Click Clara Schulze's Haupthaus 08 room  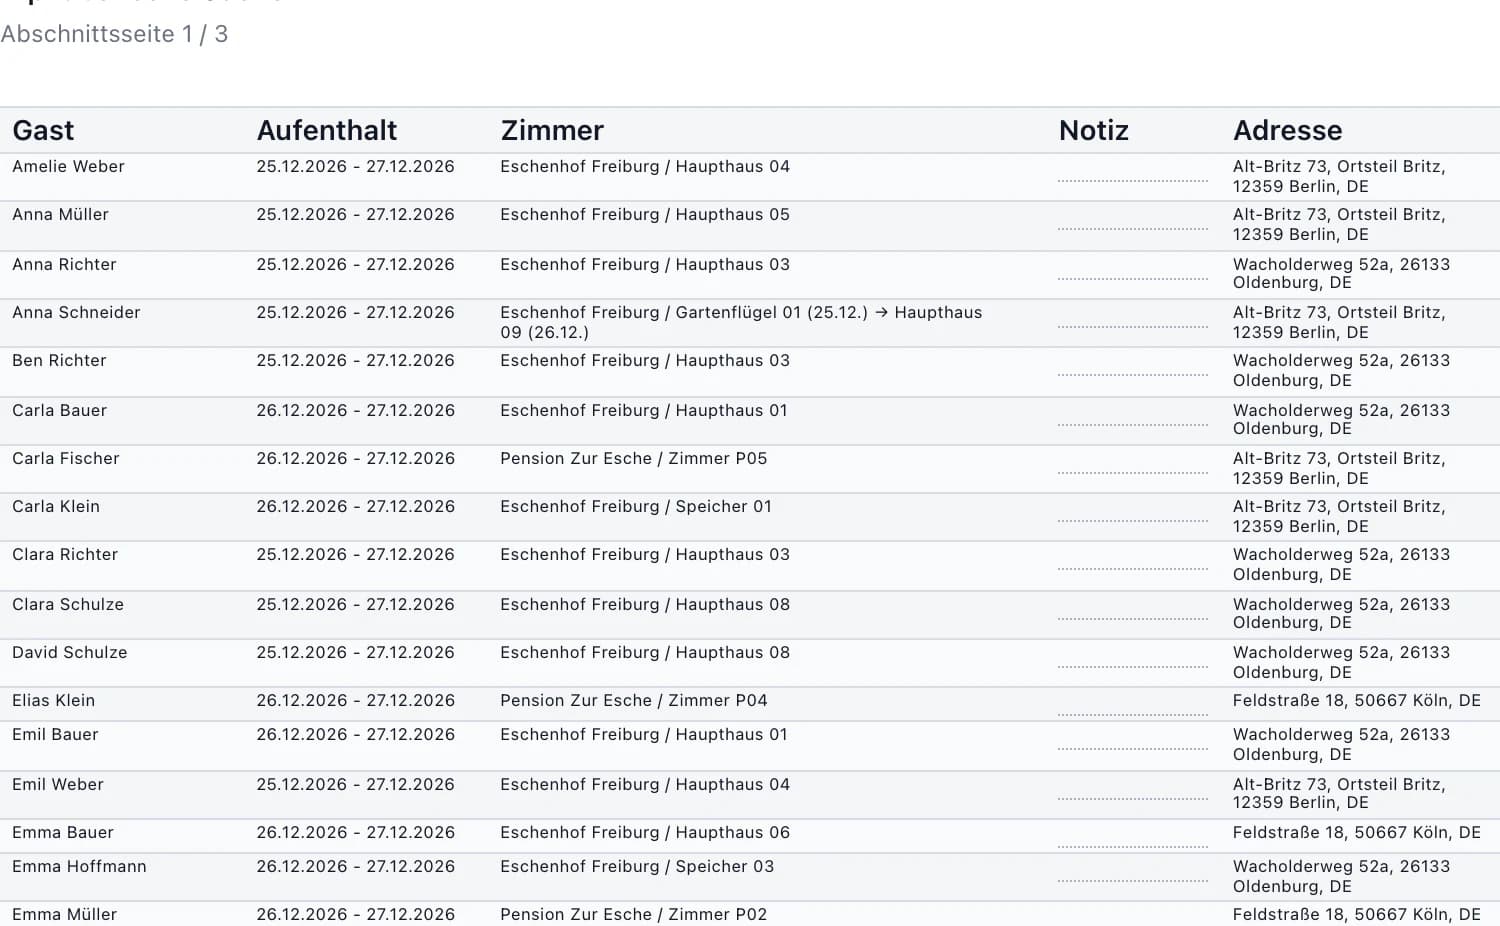[x=645, y=605]
